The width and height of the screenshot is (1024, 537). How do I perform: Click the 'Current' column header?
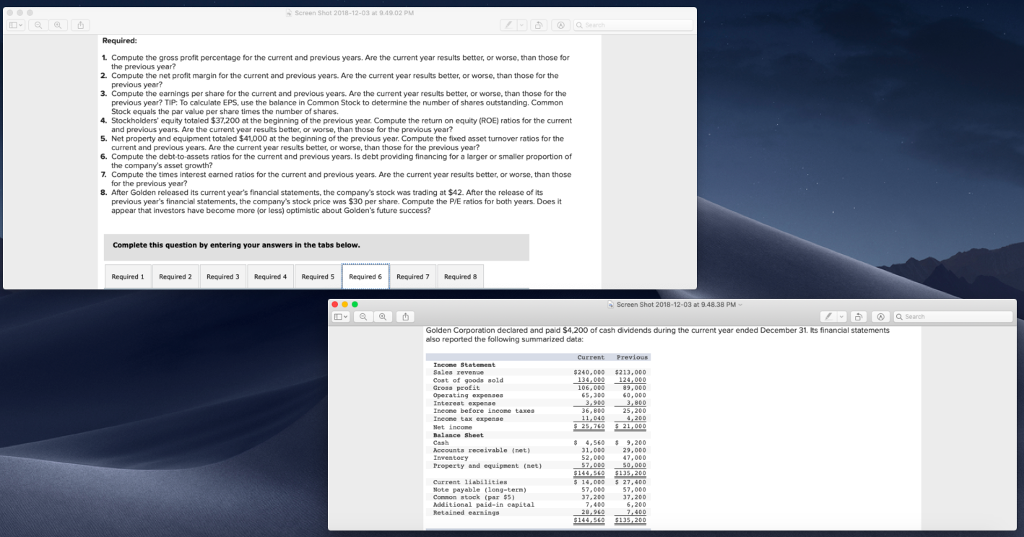591,357
